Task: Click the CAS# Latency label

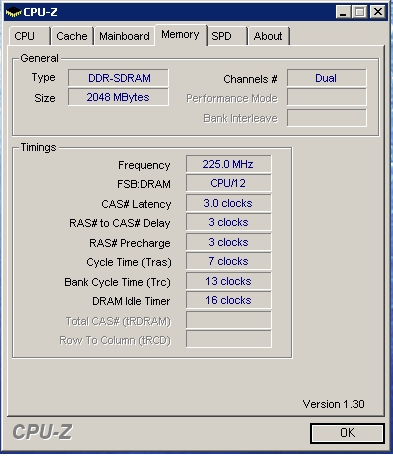Action: [136, 204]
